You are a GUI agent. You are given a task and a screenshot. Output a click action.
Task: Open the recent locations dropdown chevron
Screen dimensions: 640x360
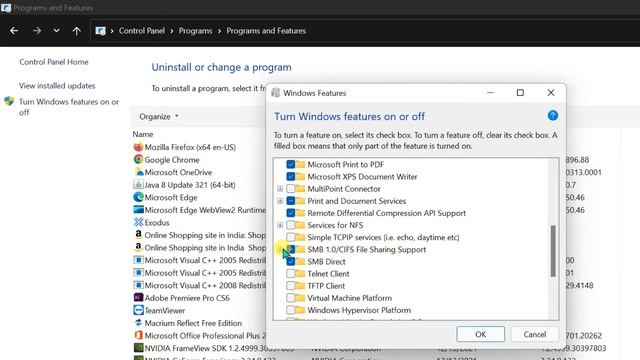(56, 31)
